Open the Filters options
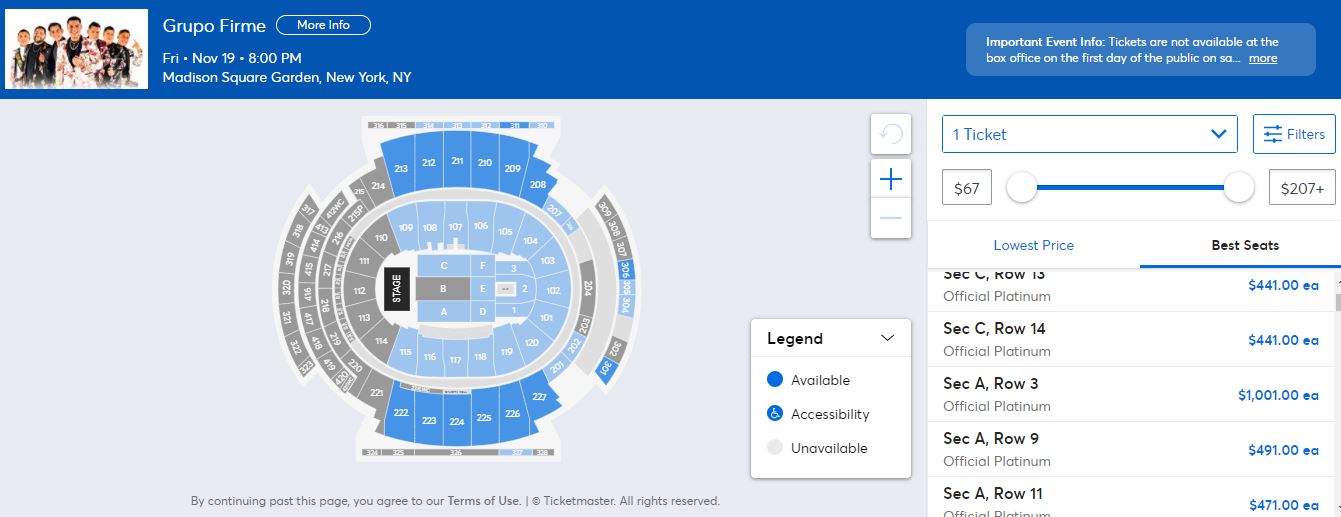Image resolution: width=1341 pixels, height=517 pixels. (x=1294, y=134)
